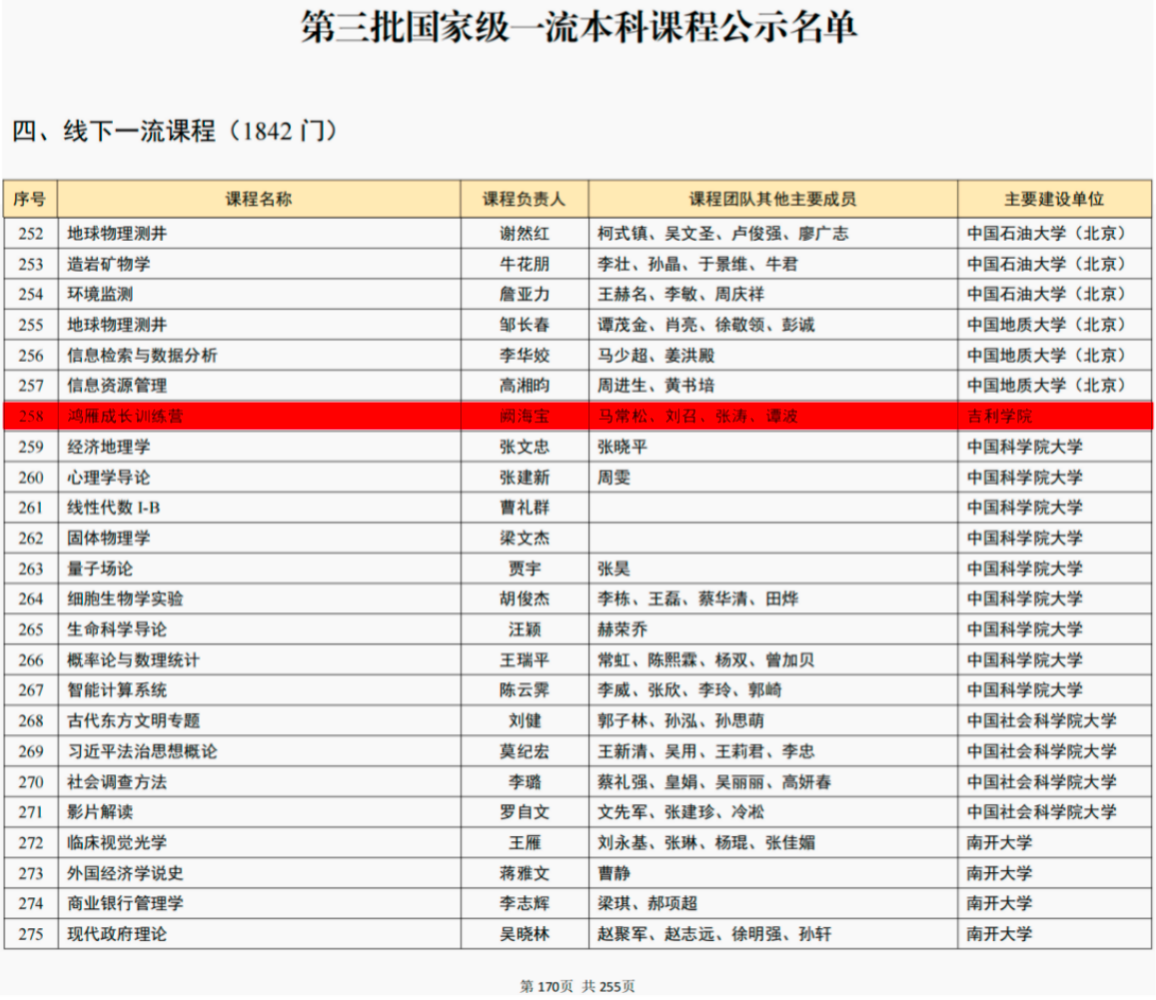Viewport: 1156px width, 1000px height.
Task: Click course leader 阙海宝 in red row
Action: tap(524, 416)
